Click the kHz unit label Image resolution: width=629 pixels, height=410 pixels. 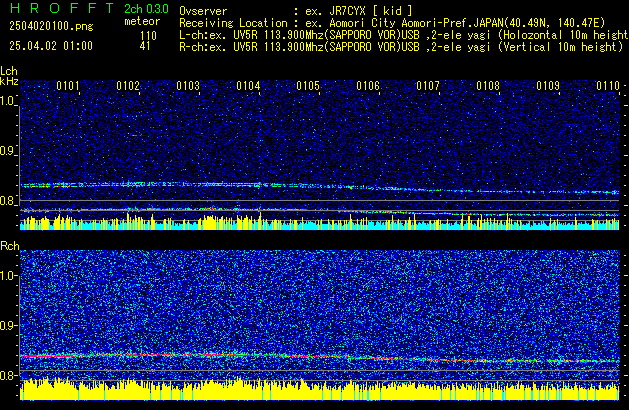[9, 81]
